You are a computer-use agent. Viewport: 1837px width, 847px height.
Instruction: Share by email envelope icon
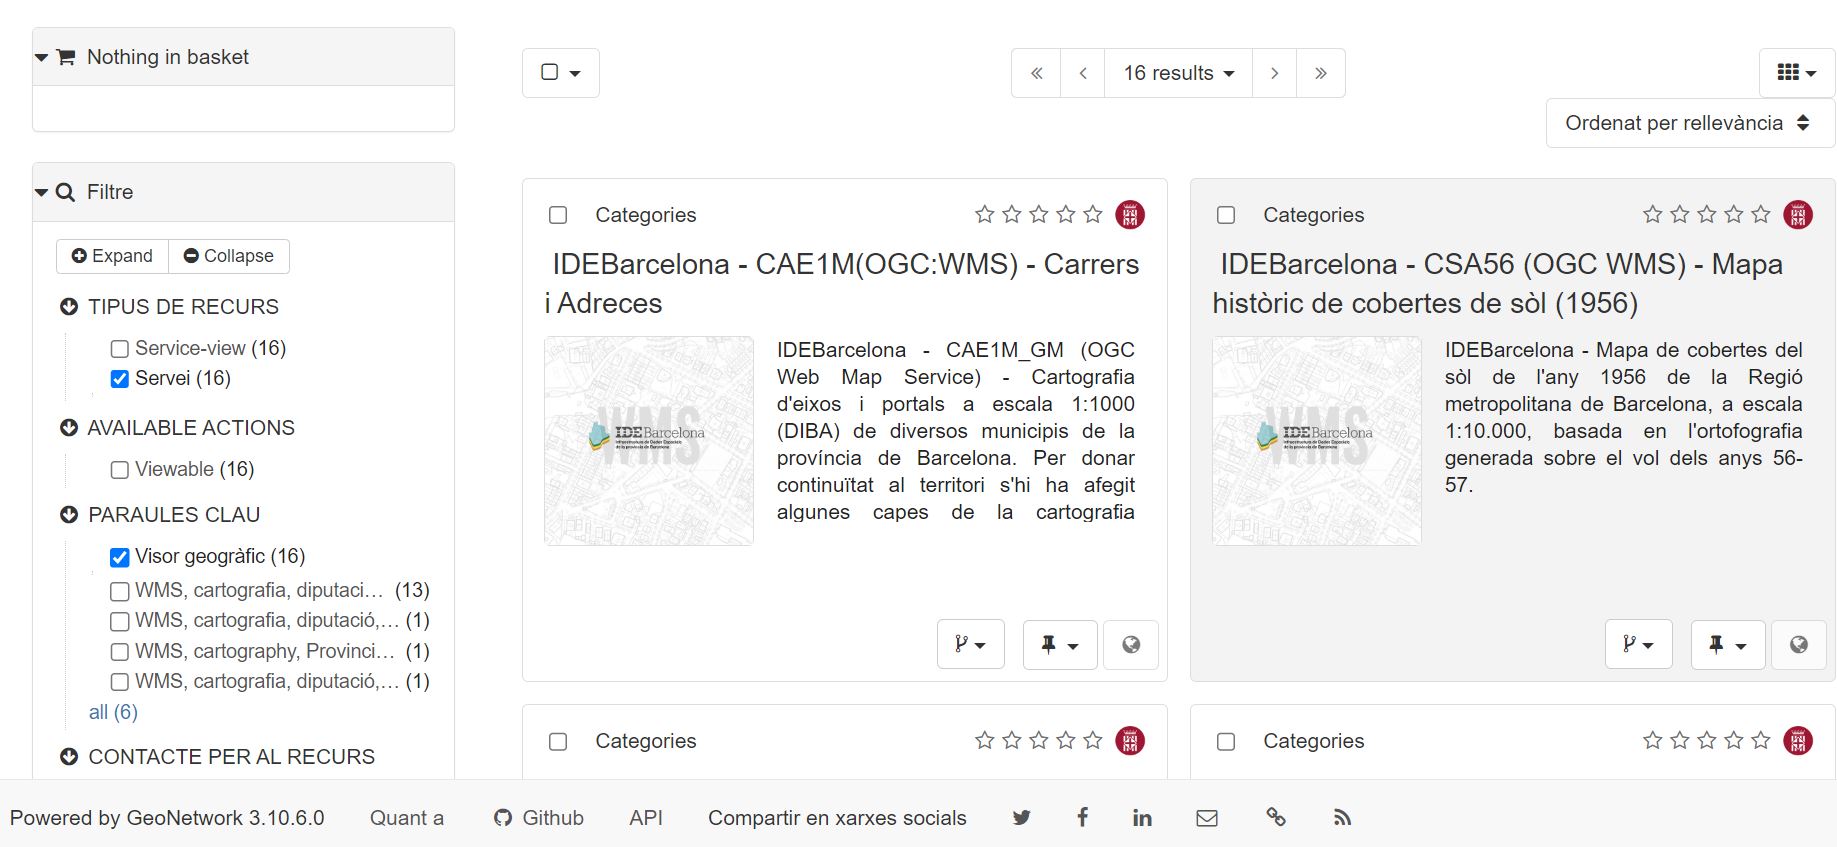point(1207,818)
